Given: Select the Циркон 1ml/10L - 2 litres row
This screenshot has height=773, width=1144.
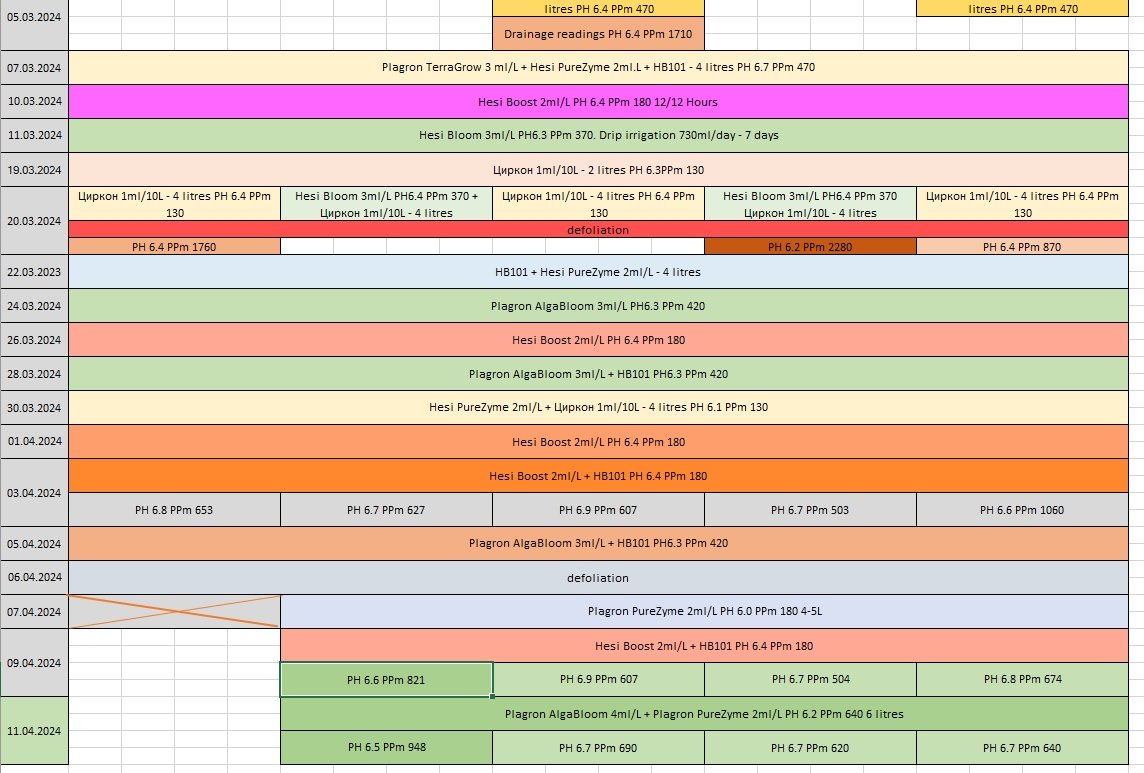Looking at the screenshot, I should point(598,170).
